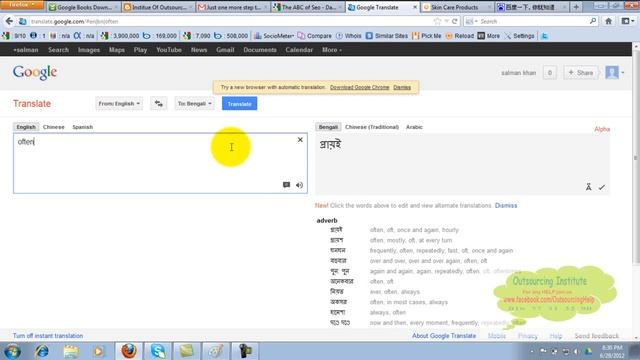Open Settings in the SEO toolbar
Image resolution: width=640 pixels, height=360 pixels.
[520, 36]
